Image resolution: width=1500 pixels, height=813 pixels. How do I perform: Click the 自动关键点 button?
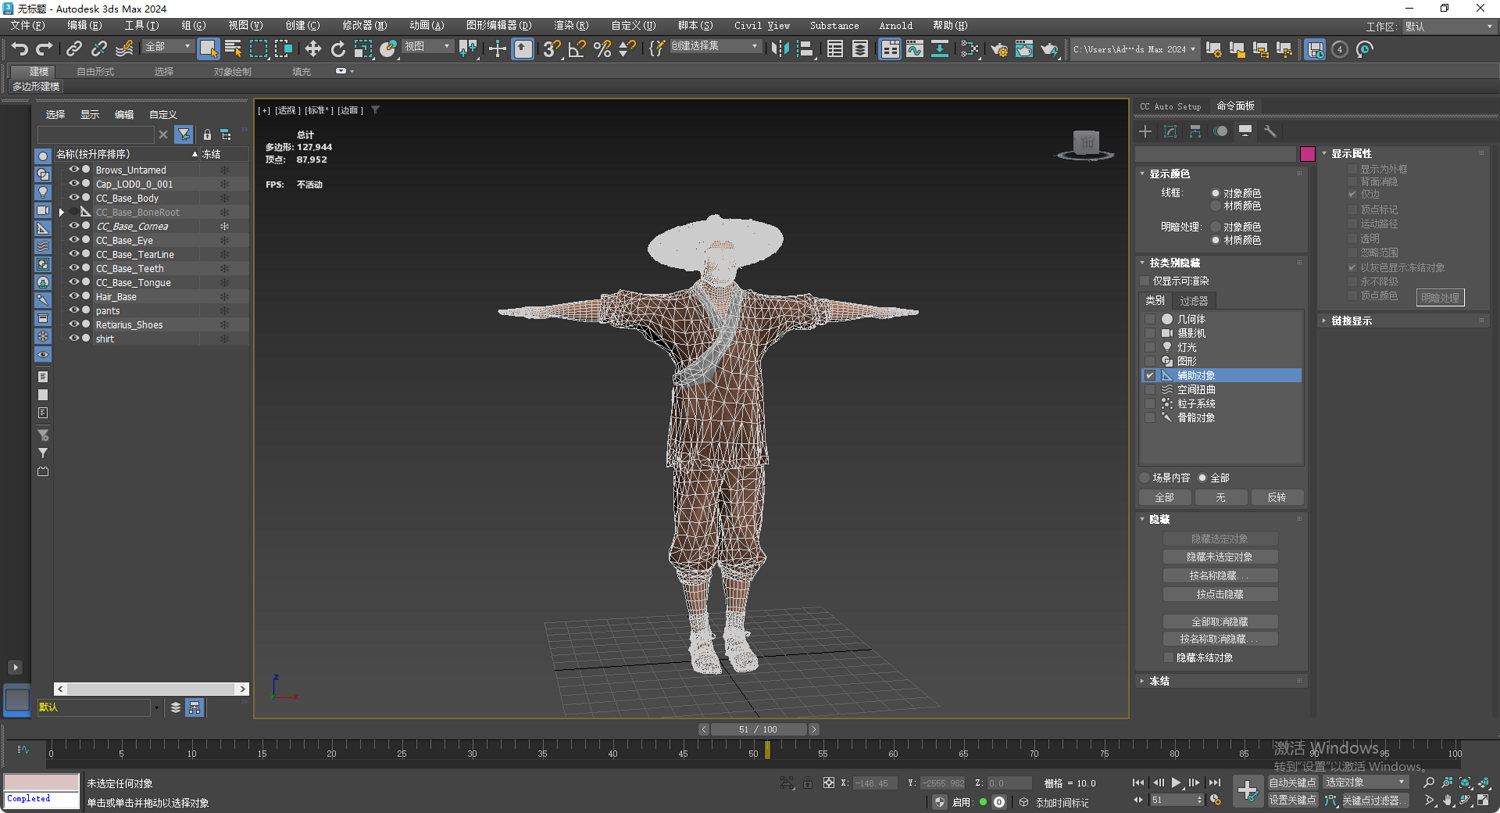click(x=1293, y=782)
